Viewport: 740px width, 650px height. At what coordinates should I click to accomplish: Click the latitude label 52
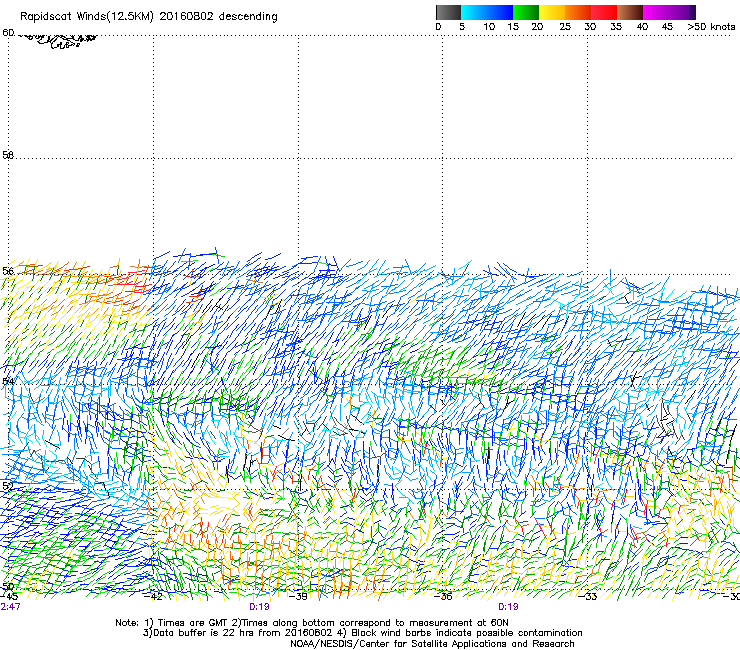point(8,486)
